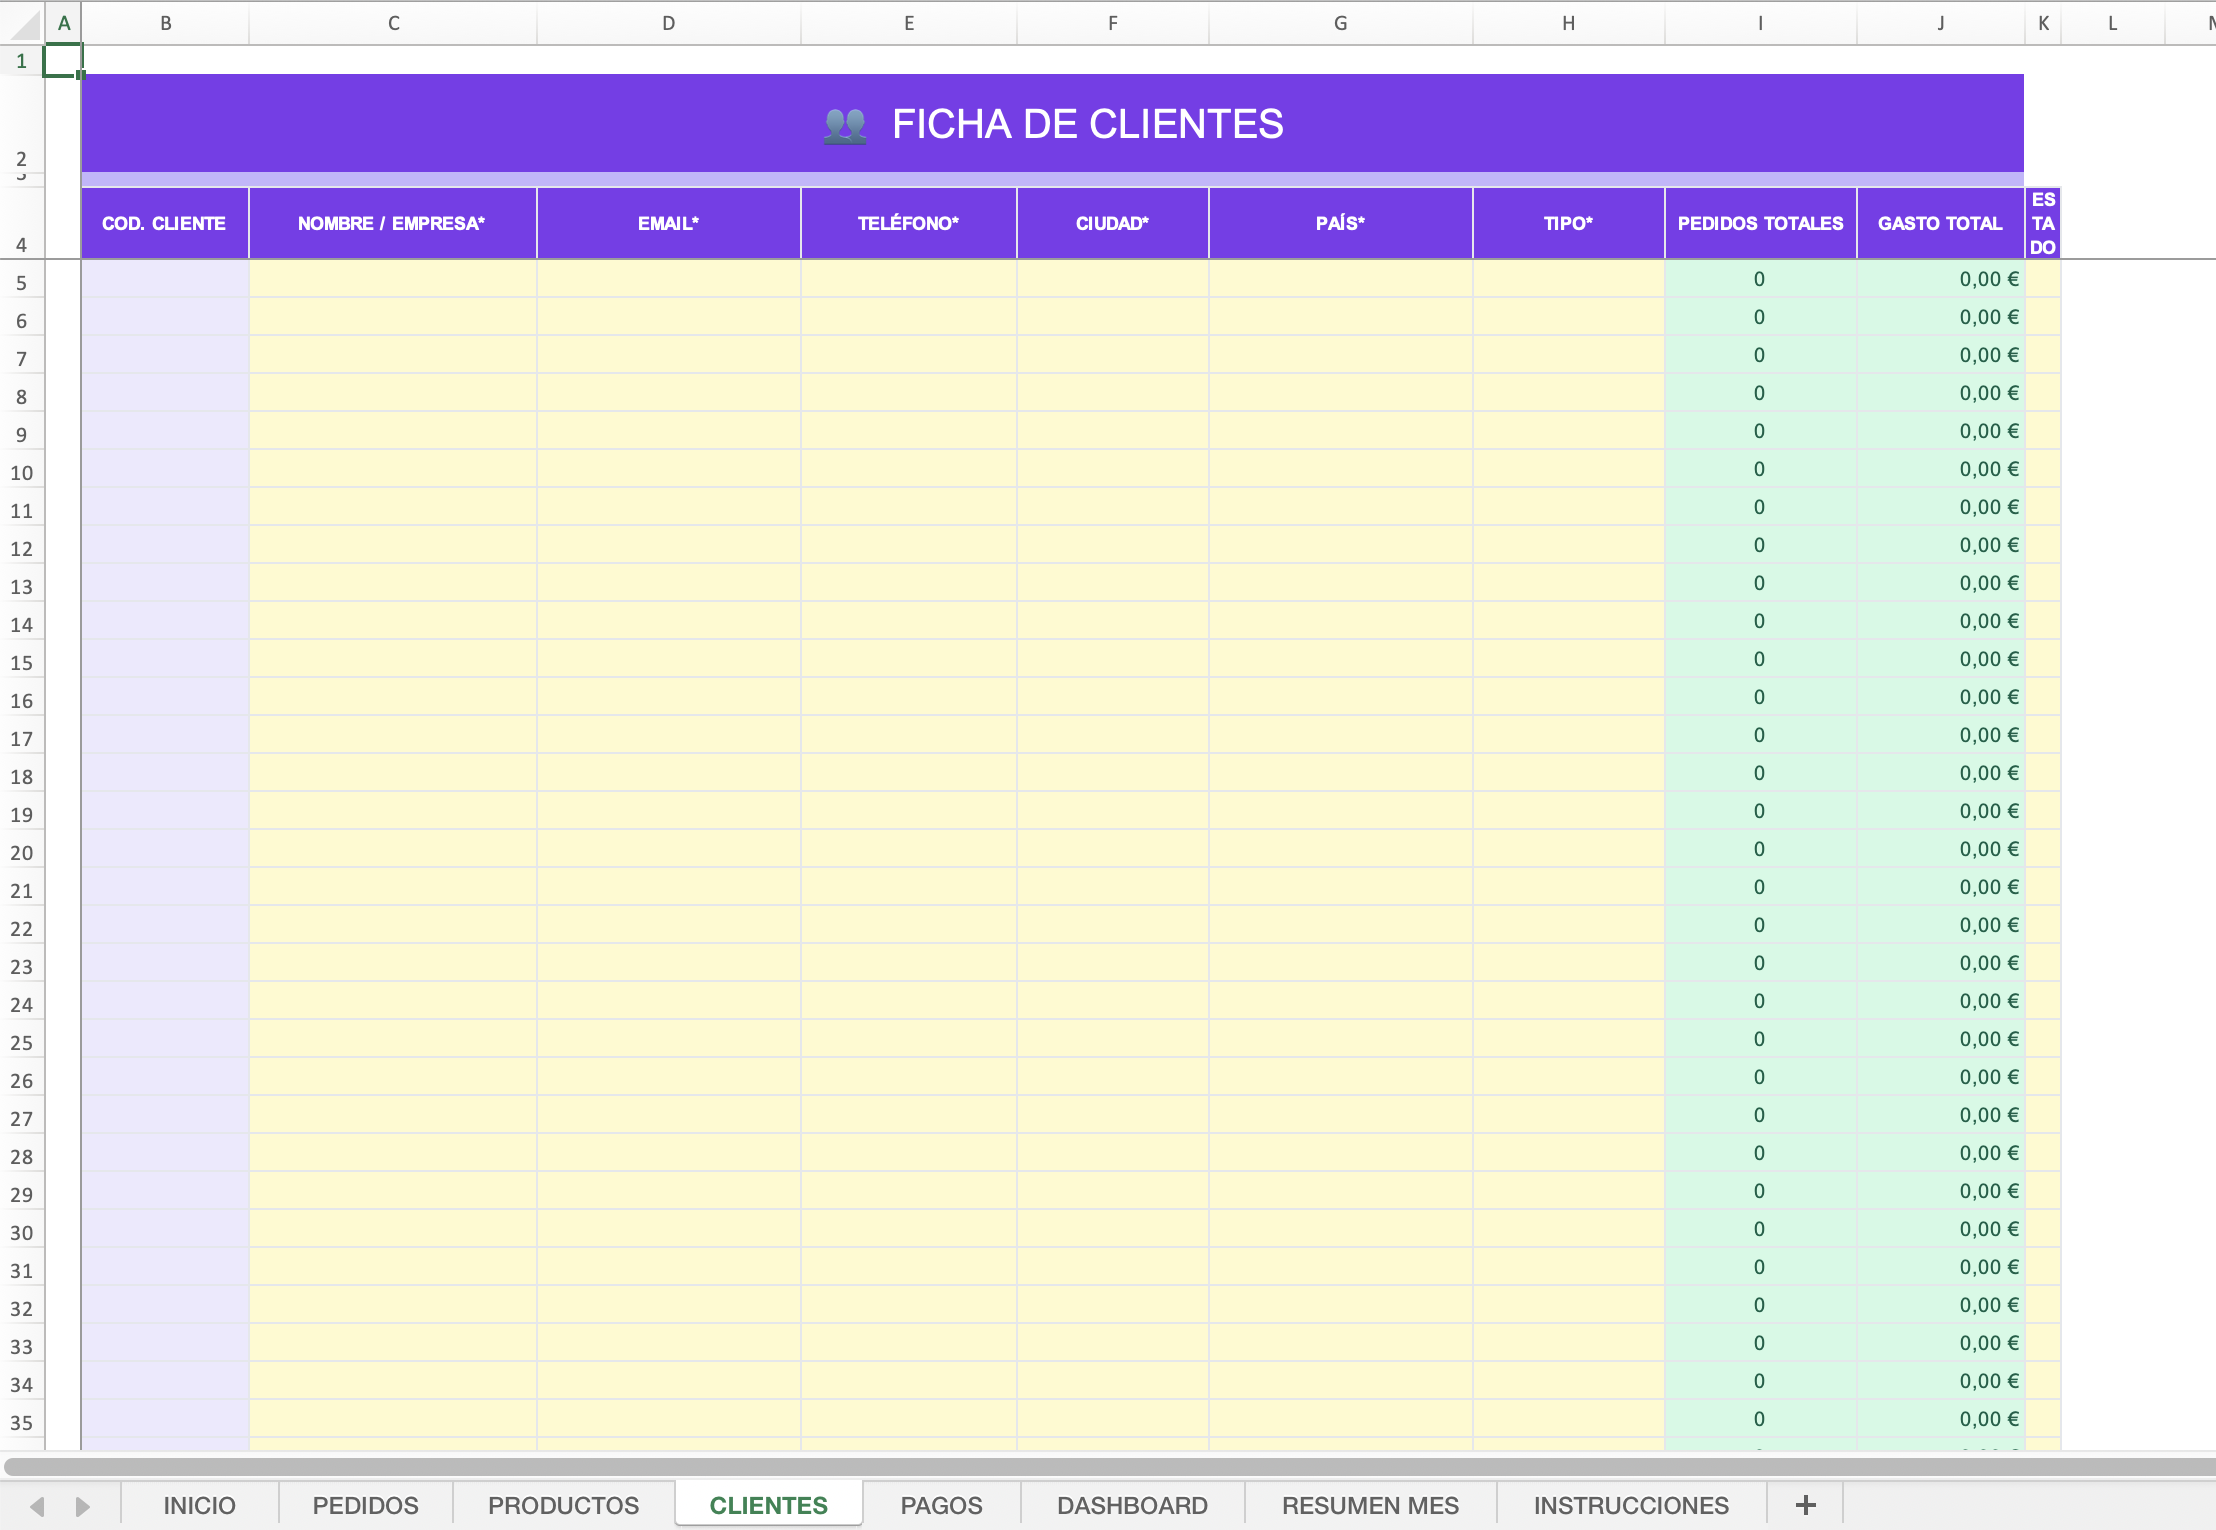Switch to the PEDIDOS sheet tab
The width and height of the screenshot is (2216, 1530).
[x=365, y=1505]
